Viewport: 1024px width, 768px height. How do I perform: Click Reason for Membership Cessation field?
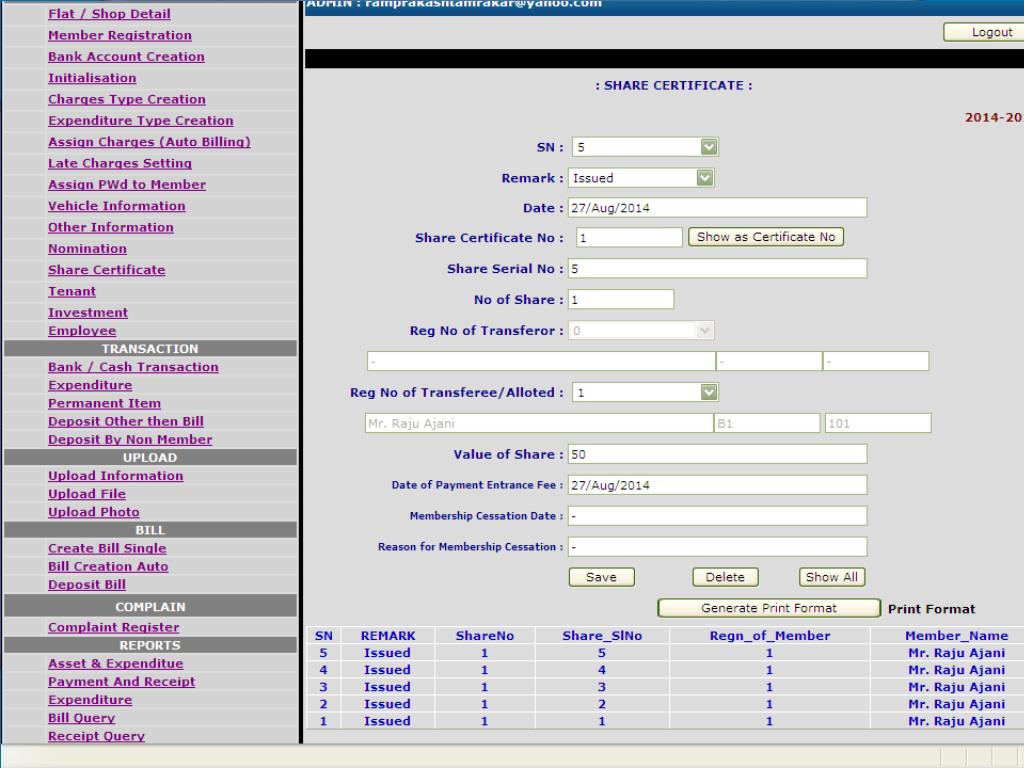(717, 547)
